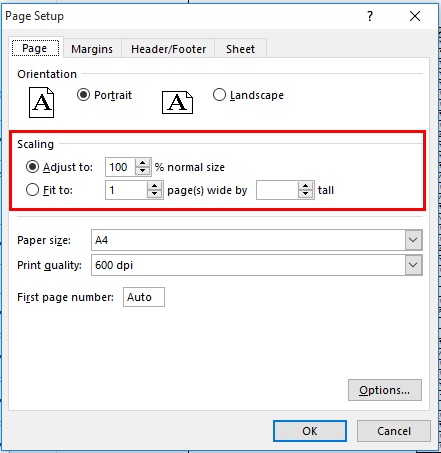Open the Sheet tab
The image size is (441, 453).
click(x=240, y=49)
